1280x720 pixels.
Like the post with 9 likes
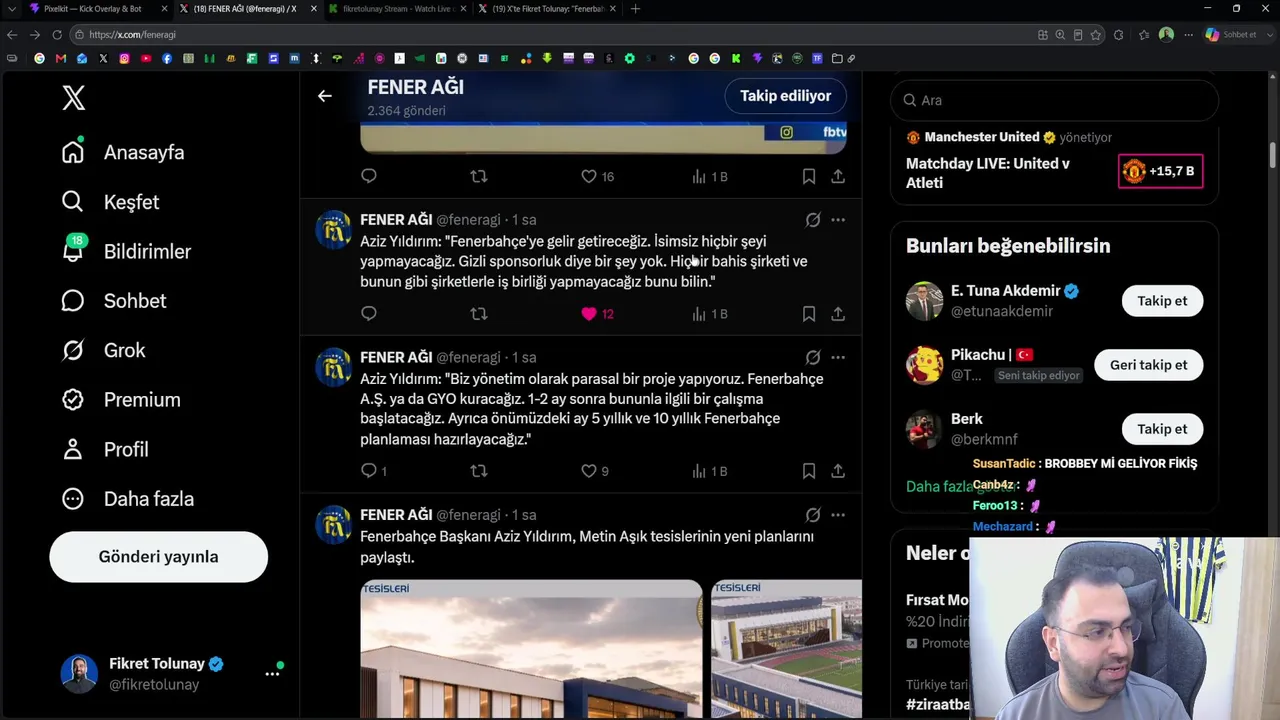point(595,471)
